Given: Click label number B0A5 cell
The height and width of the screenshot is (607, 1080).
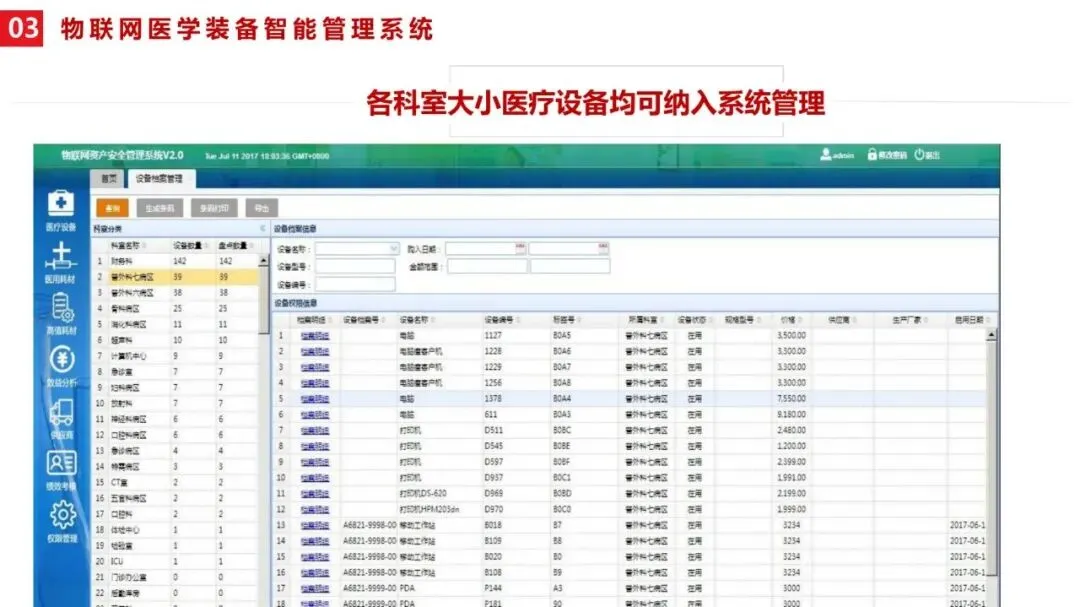Looking at the screenshot, I should (x=562, y=336).
